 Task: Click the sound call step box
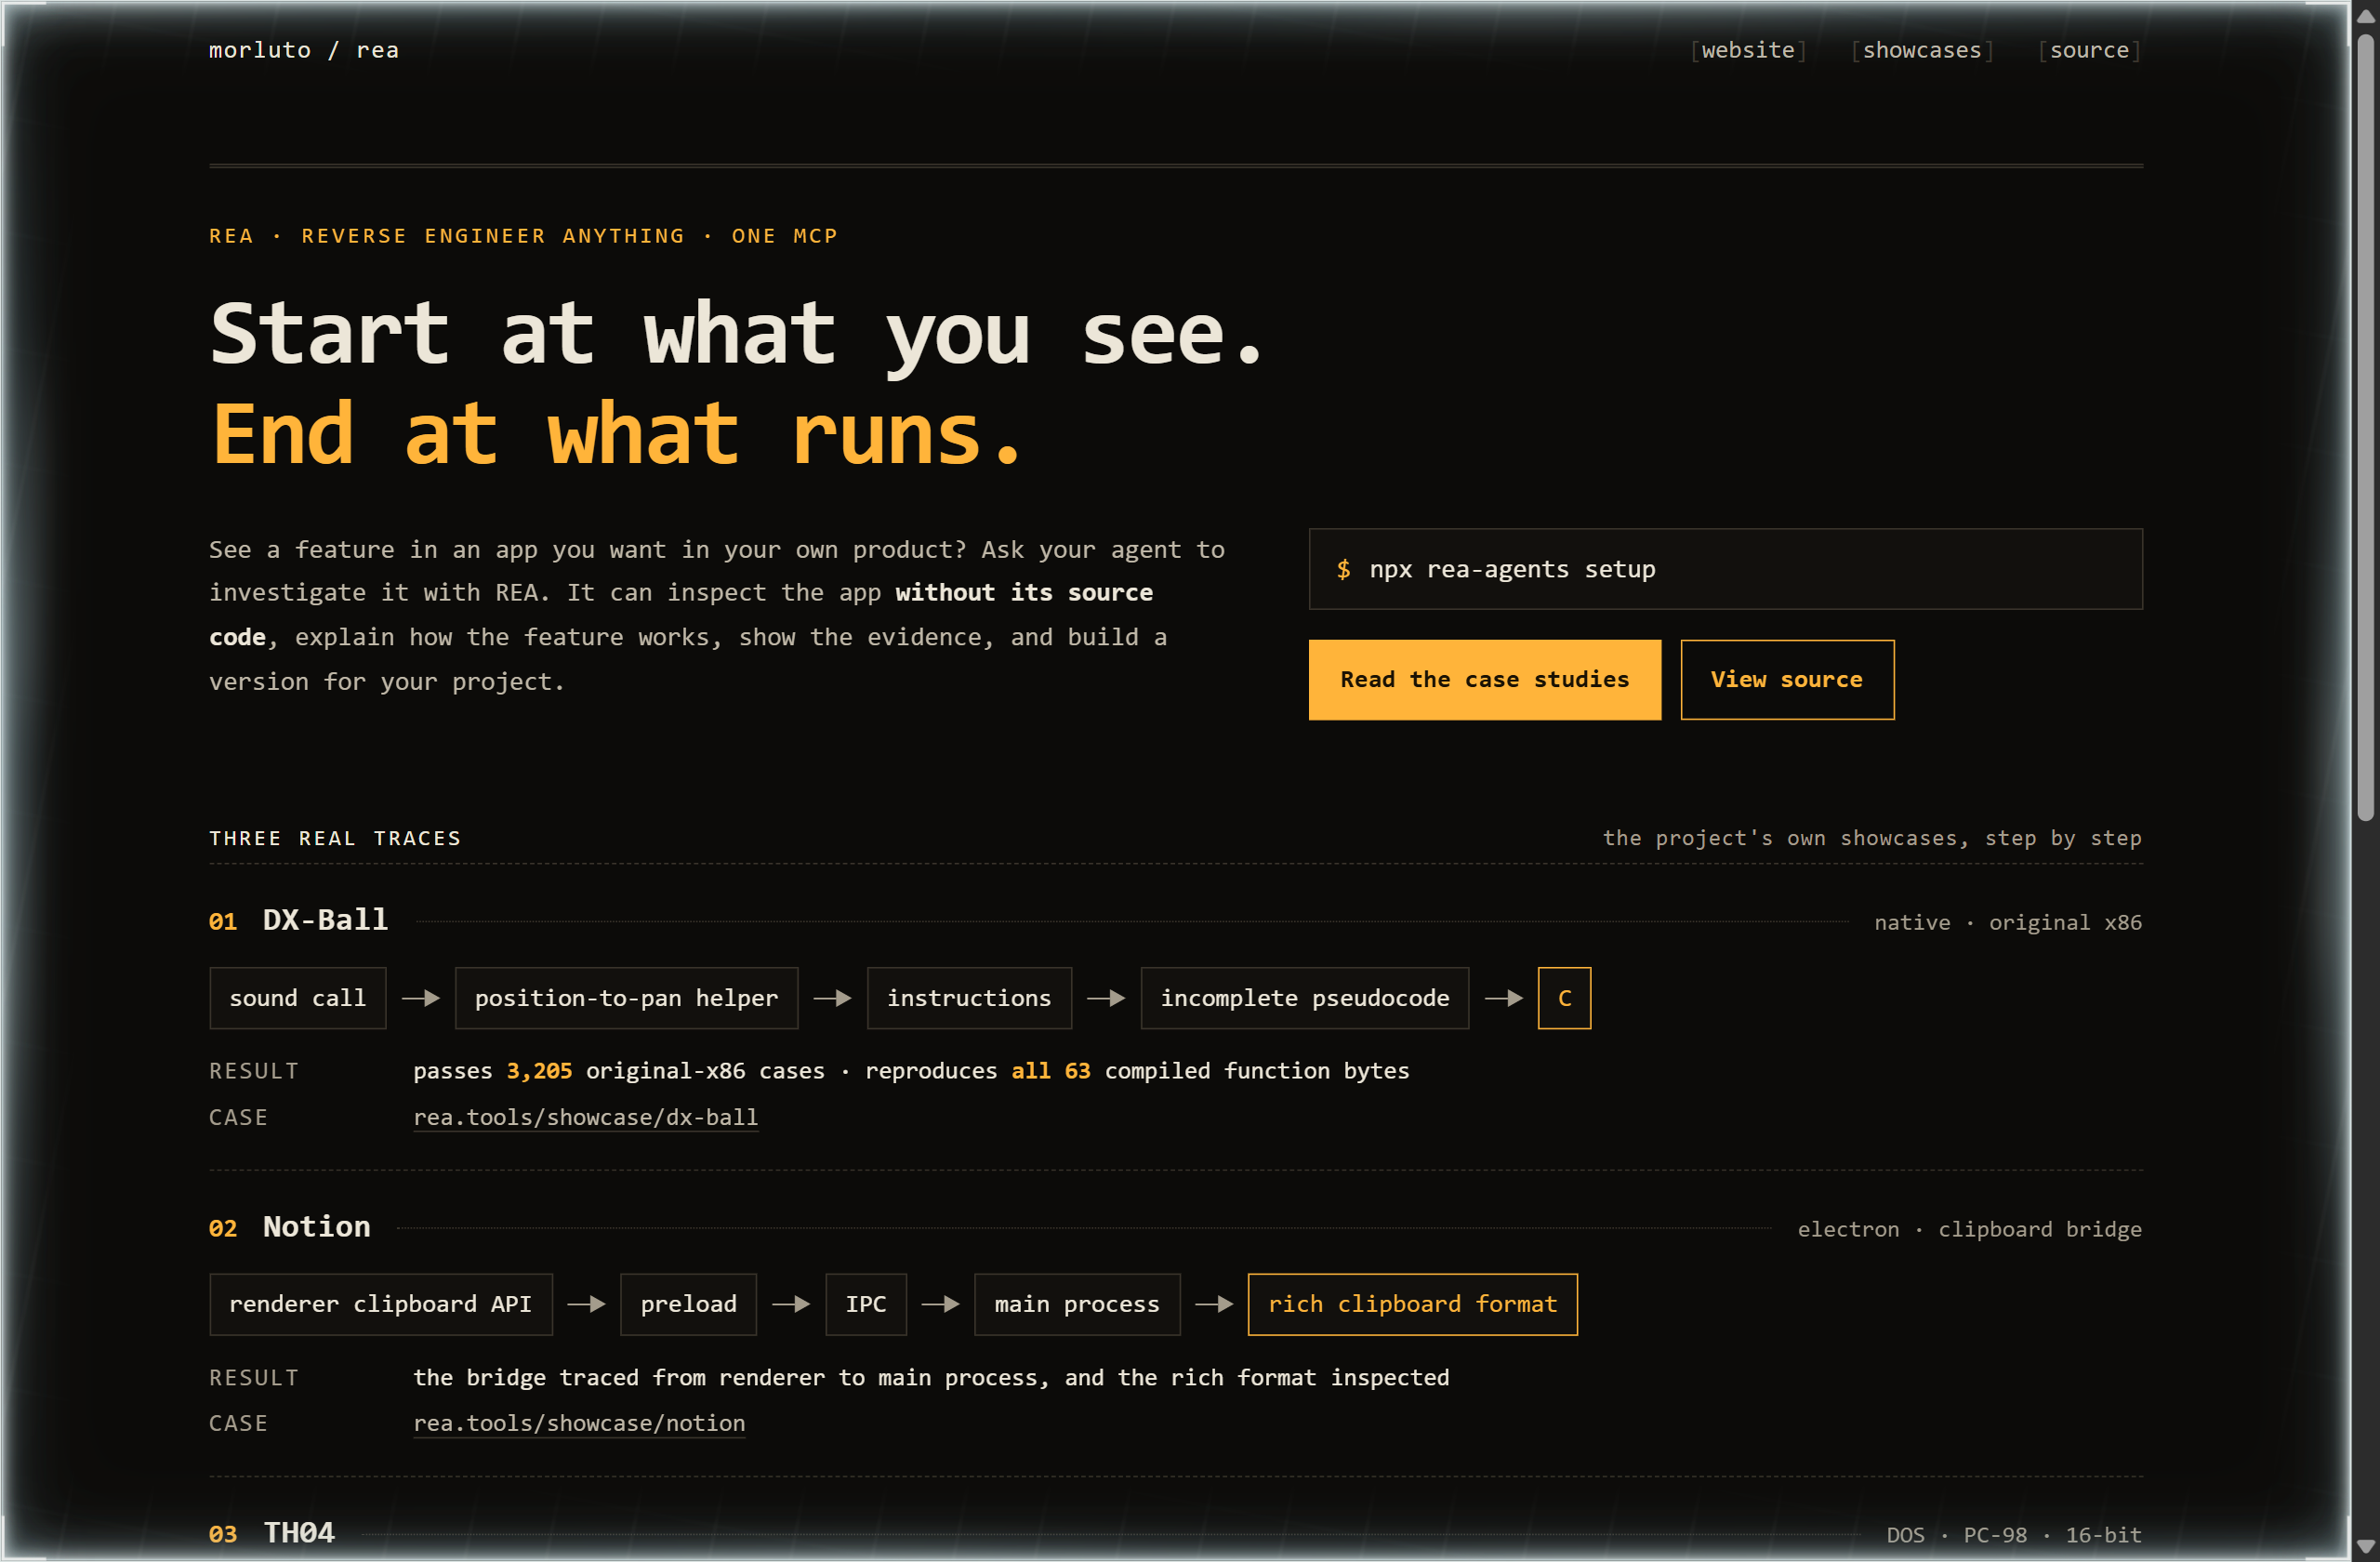click(x=298, y=998)
